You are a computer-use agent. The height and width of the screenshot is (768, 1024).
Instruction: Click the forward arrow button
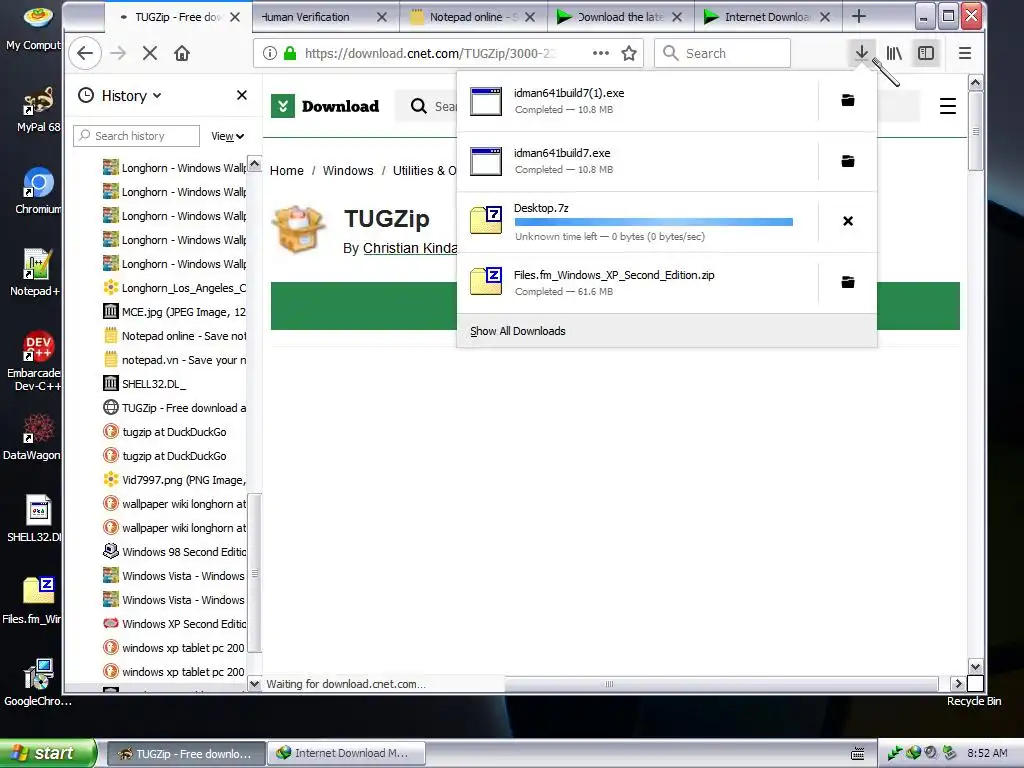[x=118, y=53]
